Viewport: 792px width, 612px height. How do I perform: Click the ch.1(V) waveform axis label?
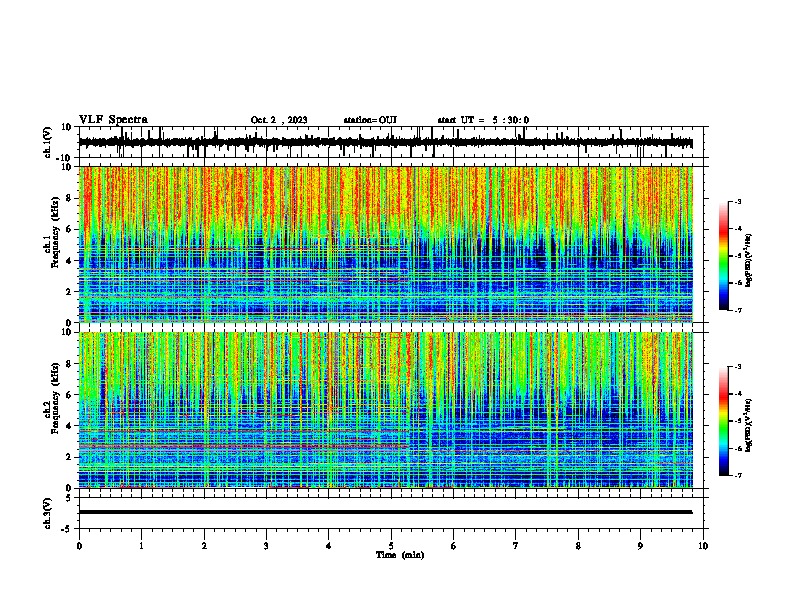48,142
